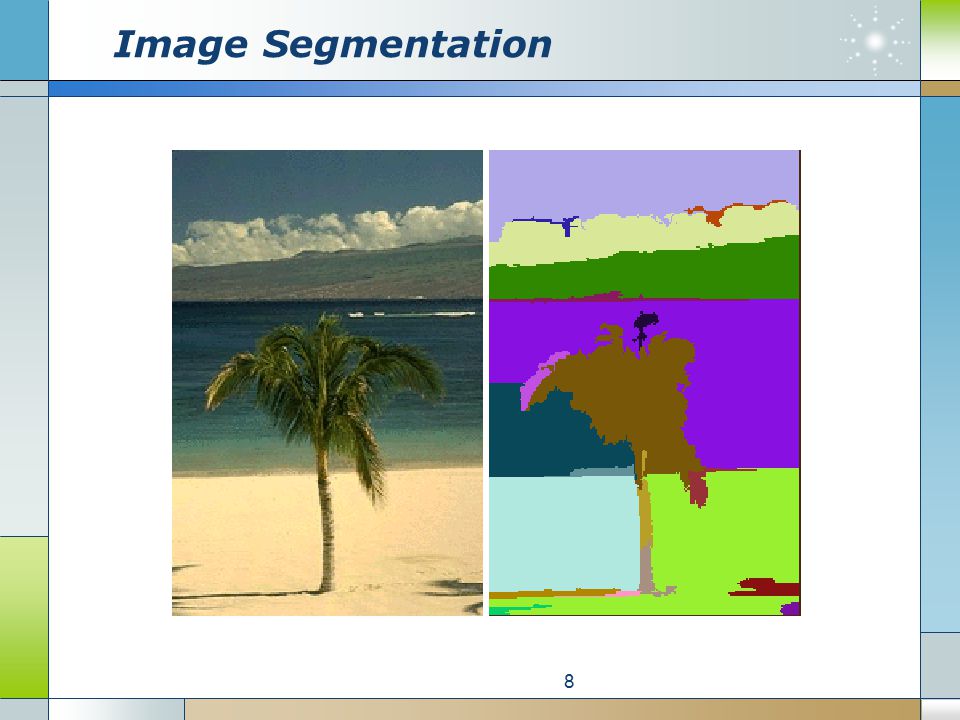This screenshot has height=720, width=960.
Task: Select the color-segmented result image
Action: coord(645,383)
